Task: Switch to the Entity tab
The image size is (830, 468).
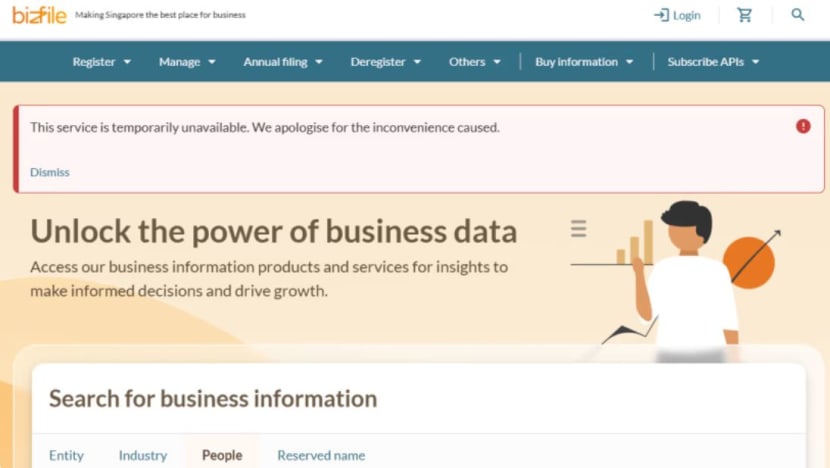Action: (x=66, y=455)
